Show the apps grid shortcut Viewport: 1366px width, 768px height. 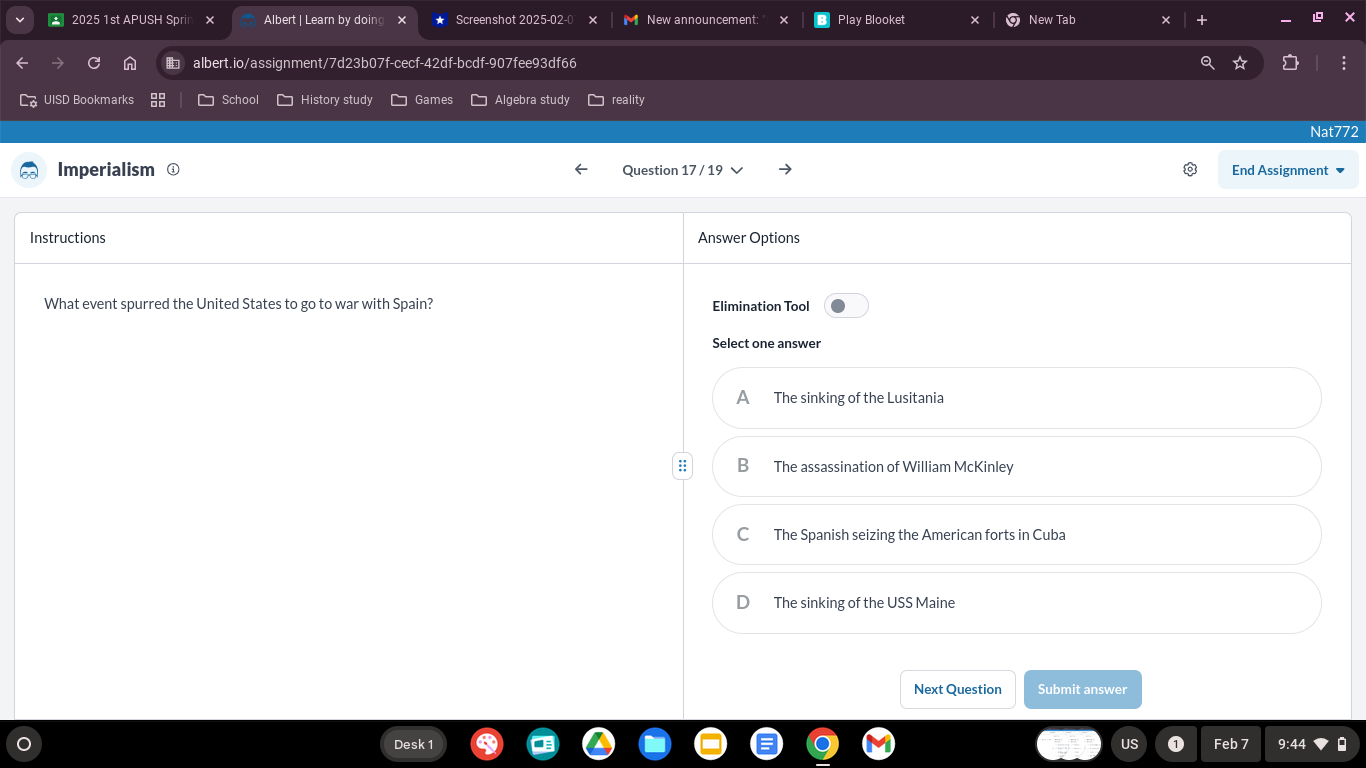click(158, 100)
